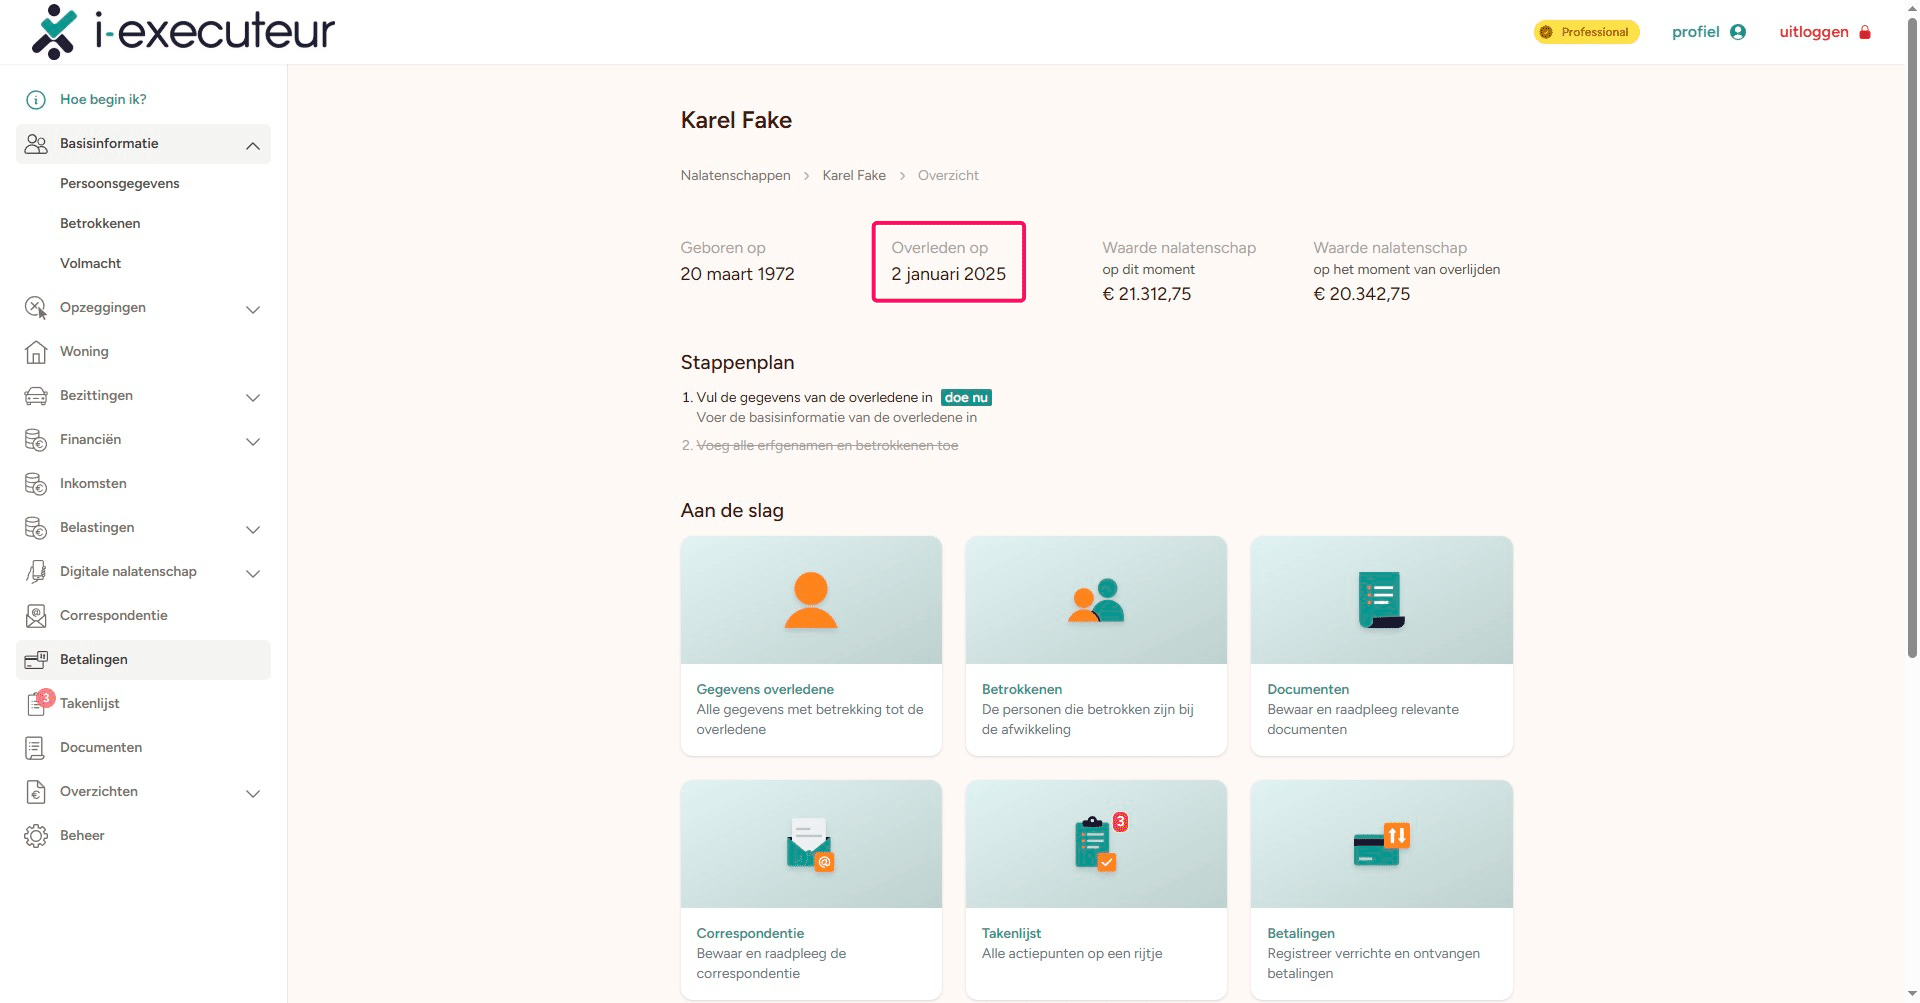The width and height of the screenshot is (1920, 1003).
Task: Click the orange person icon on Gegevens overledene card
Action: point(811,600)
